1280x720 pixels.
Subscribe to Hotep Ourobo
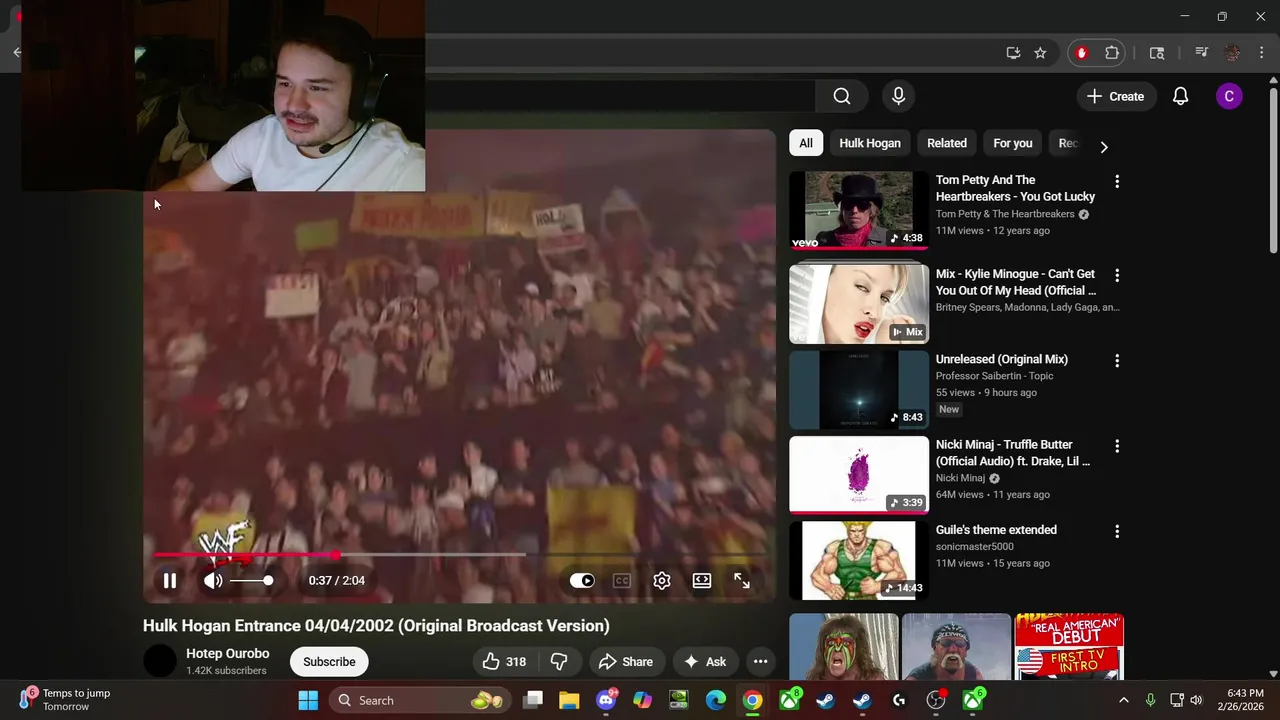tap(329, 661)
